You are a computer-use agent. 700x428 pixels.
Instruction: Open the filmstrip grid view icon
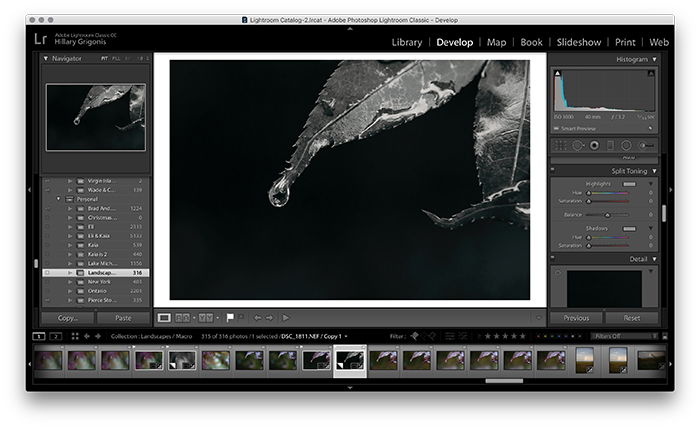click(x=75, y=336)
